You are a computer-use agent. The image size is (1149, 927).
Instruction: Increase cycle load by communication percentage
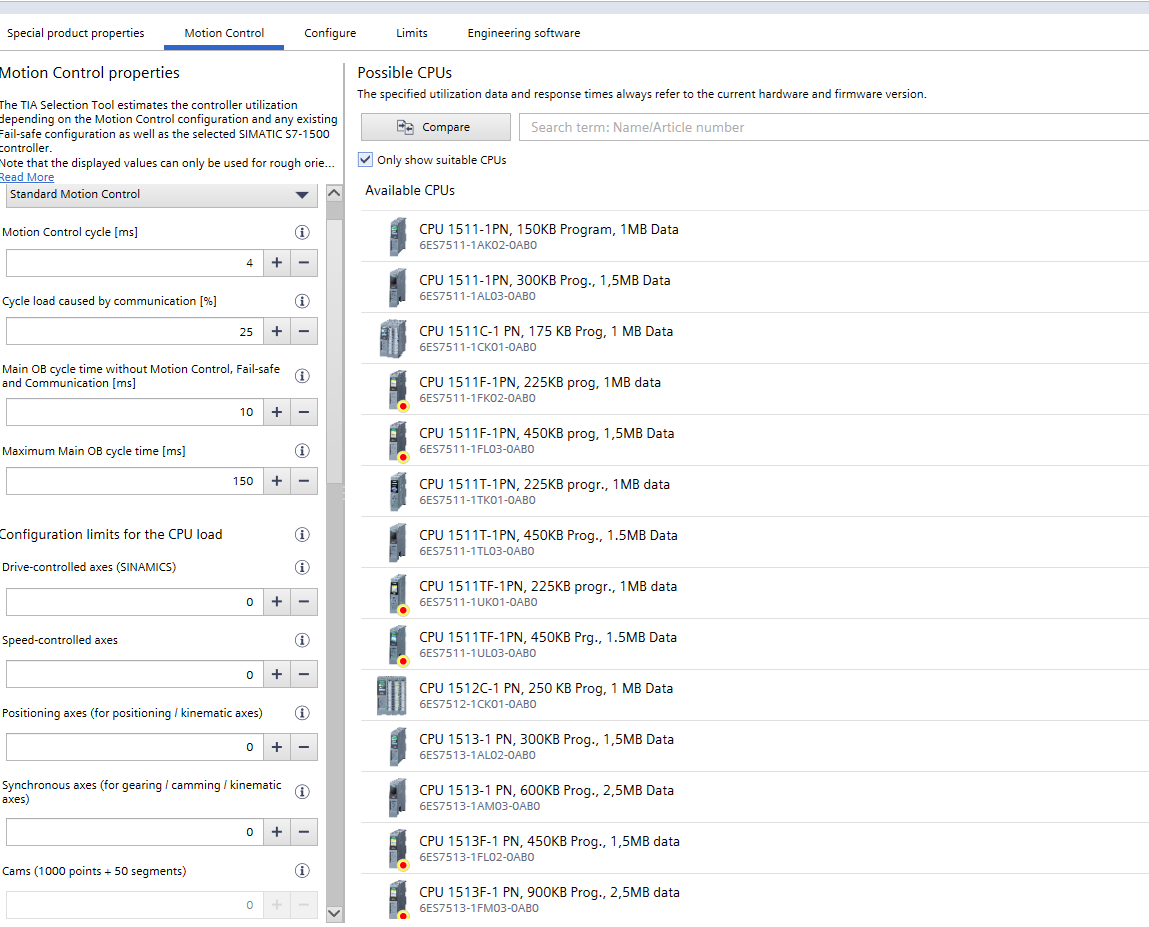coord(277,331)
